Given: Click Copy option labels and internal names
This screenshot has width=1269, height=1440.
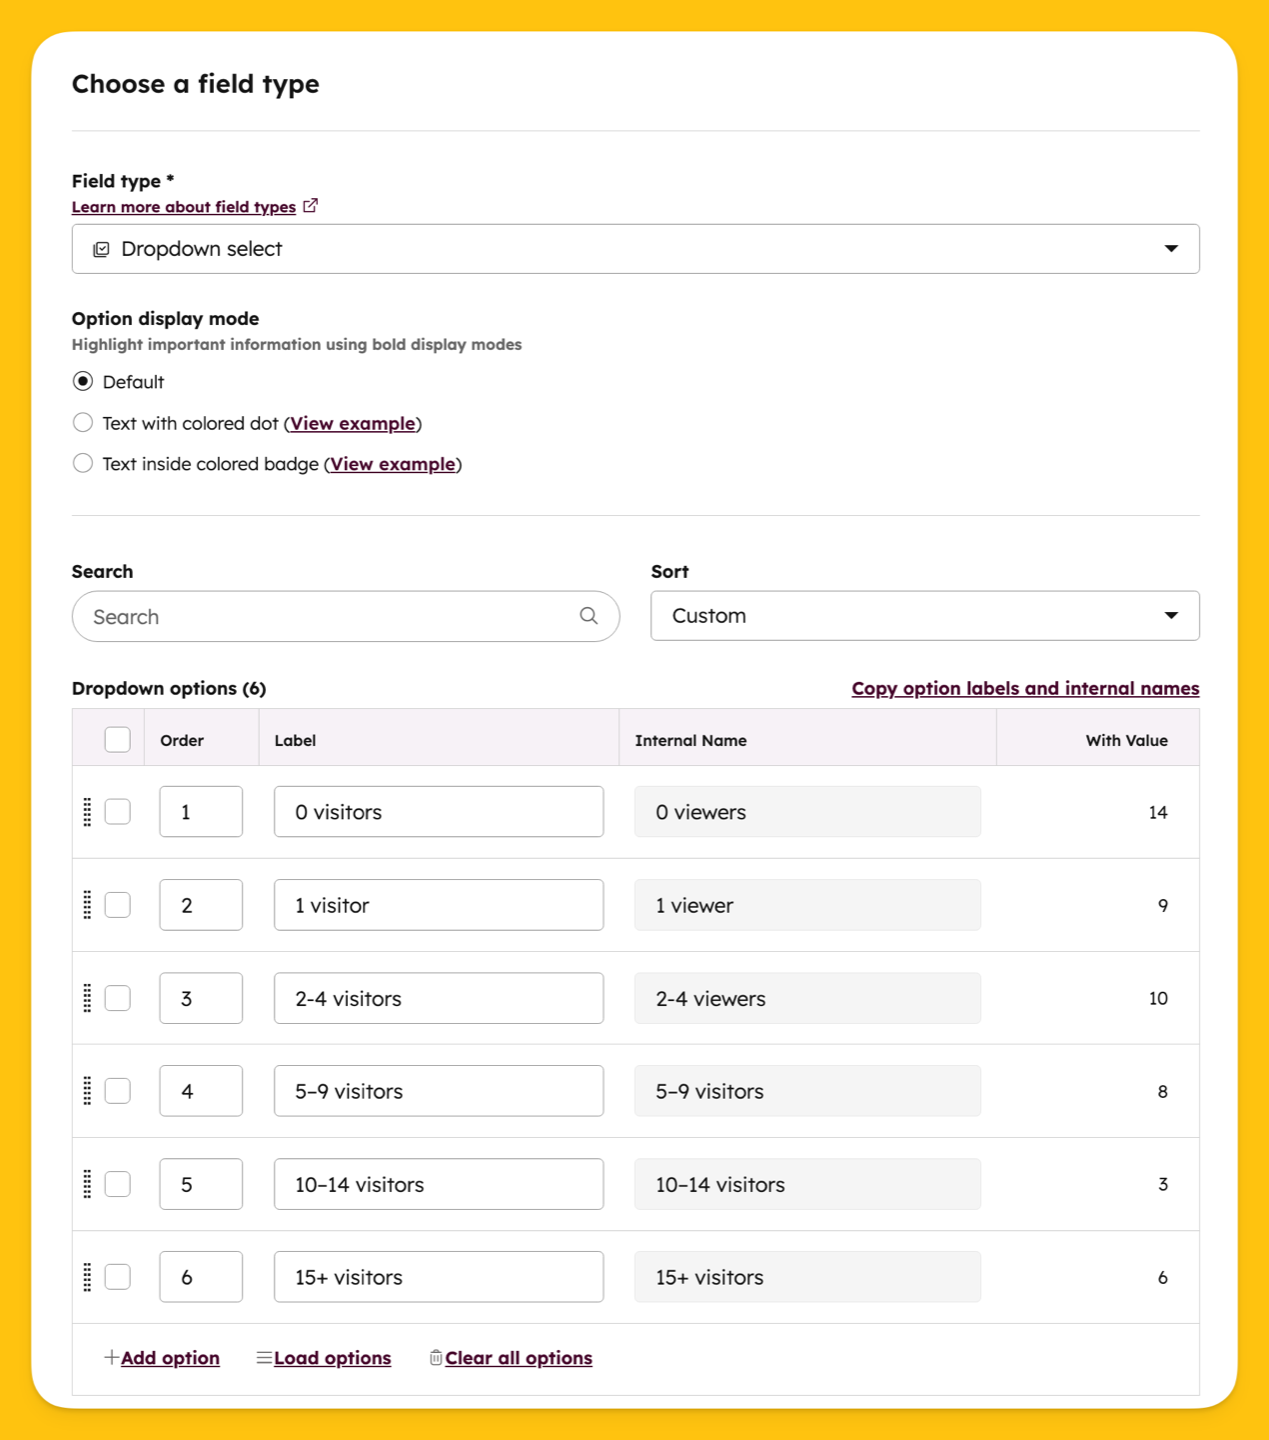Looking at the screenshot, I should [x=1025, y=688].
